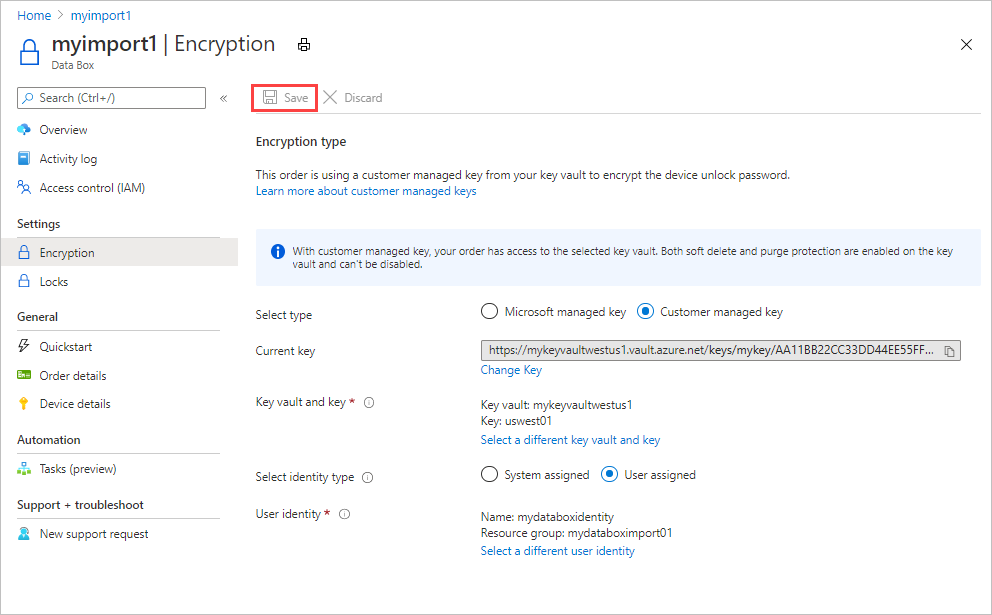Click the Encryption padlock icon in the sidebar

(24, 252)
